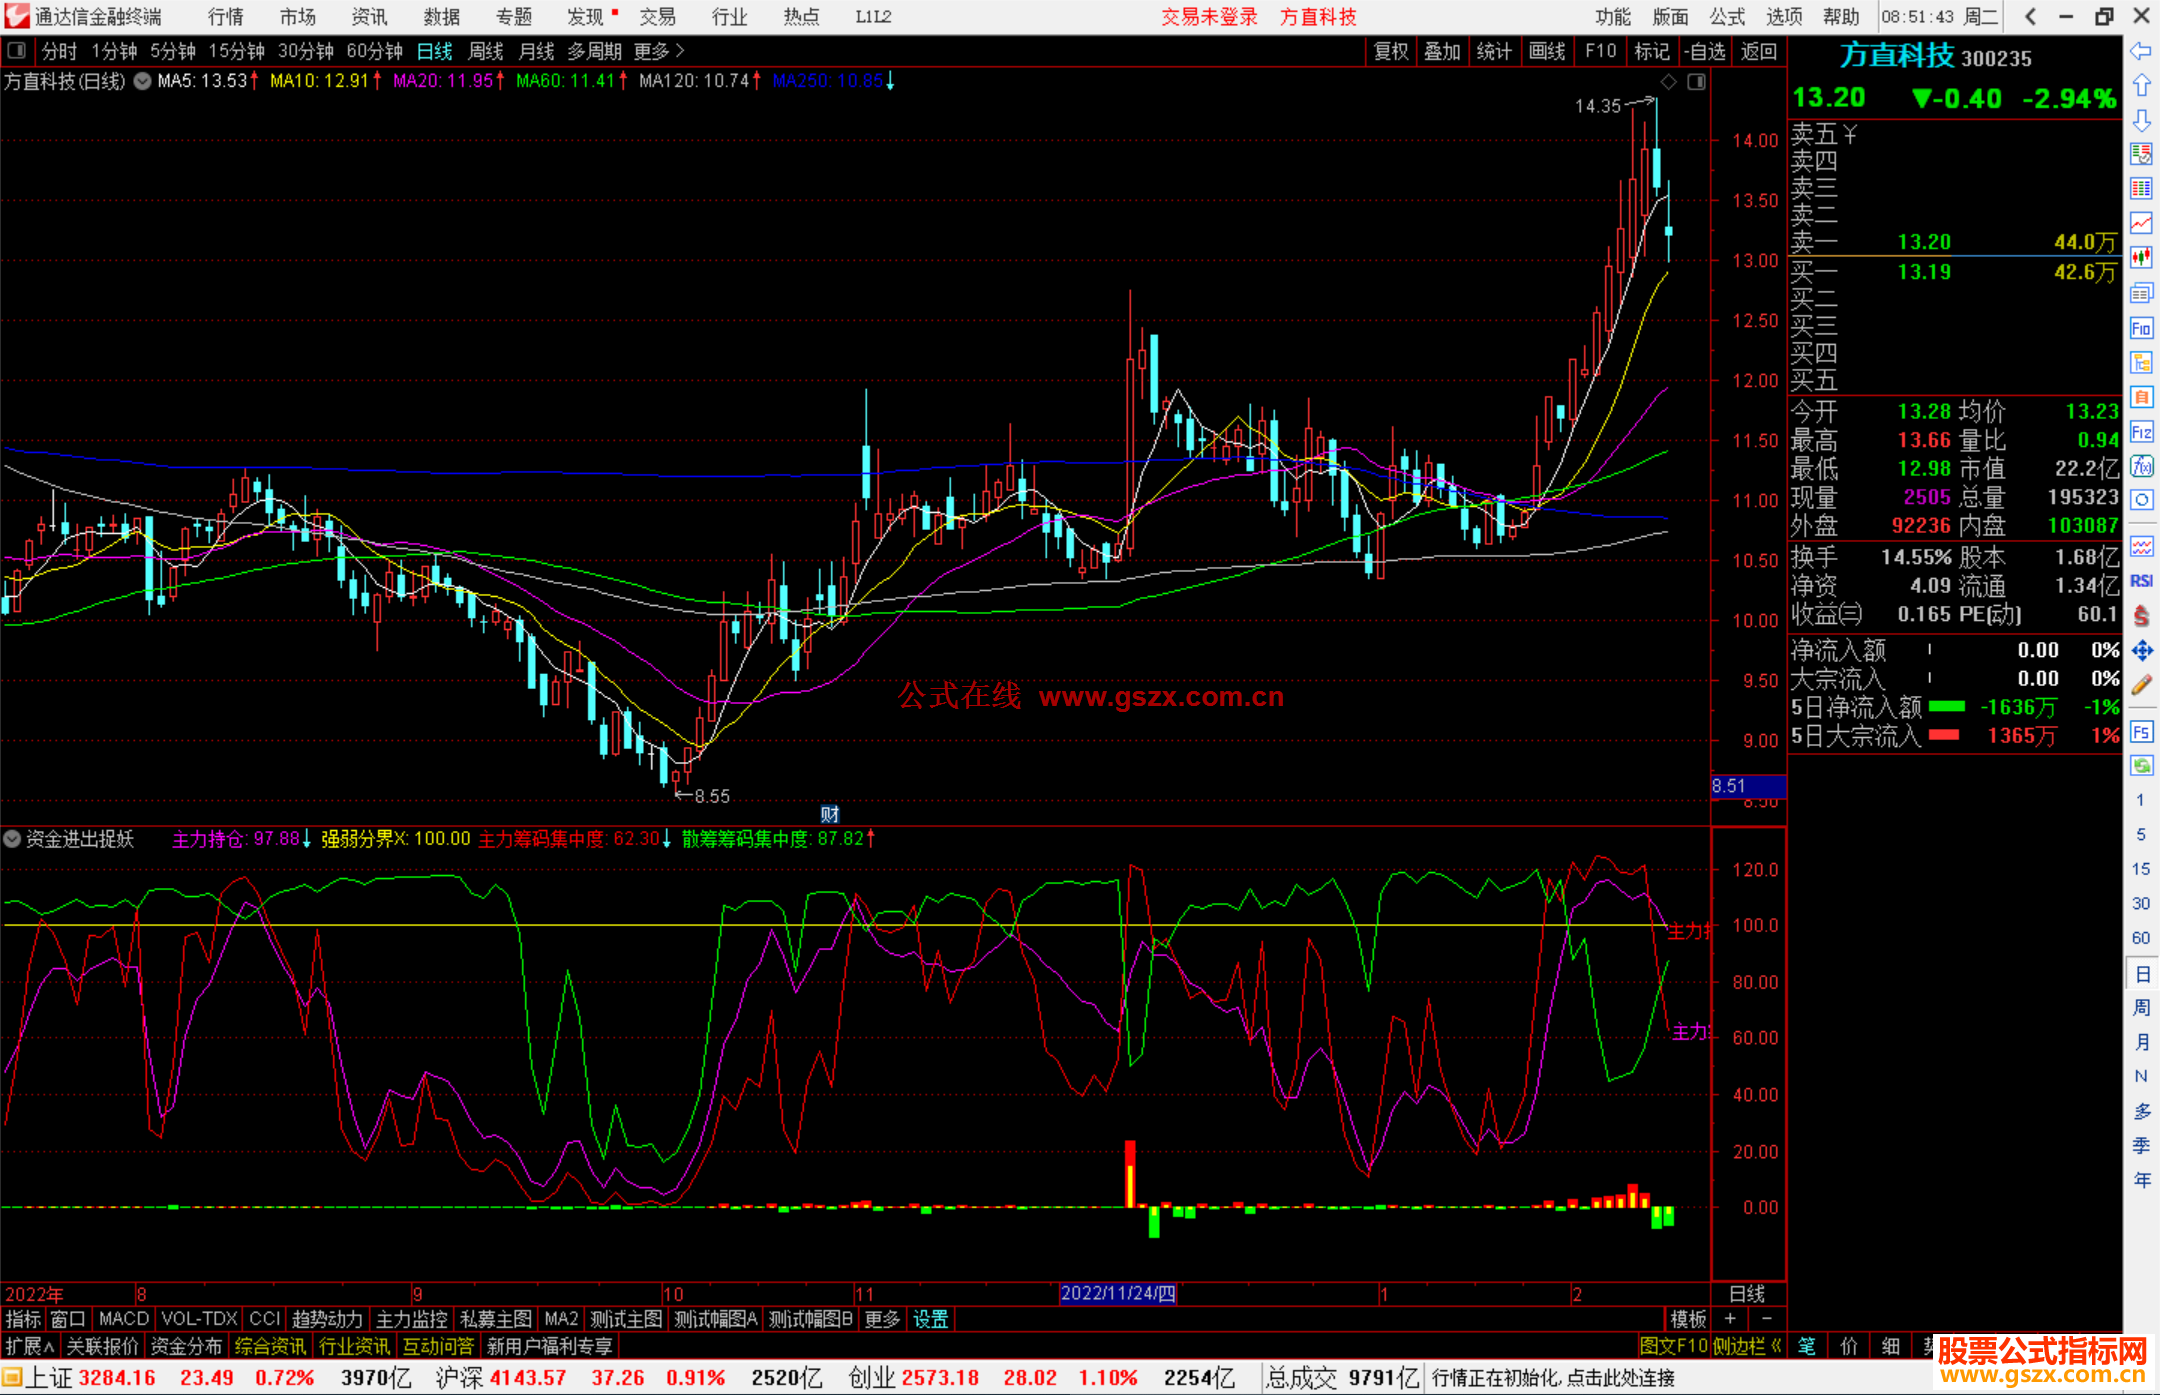Click the down arrow icon in the right sidebar
Viewport: 2160px width, 1395px height.
[2141, 120]
